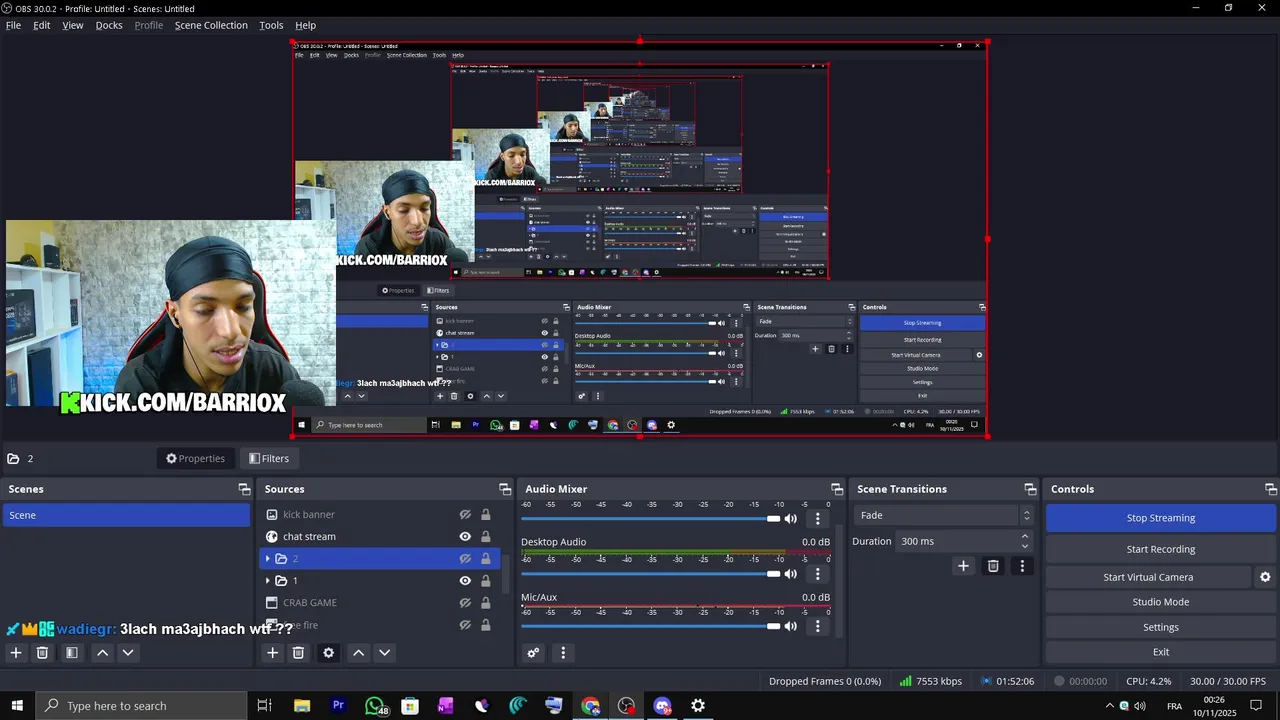Open virtual camera settings gear icon
Screen dimensions: 1280x720
pyautogui.click(x=1265, y=577)
